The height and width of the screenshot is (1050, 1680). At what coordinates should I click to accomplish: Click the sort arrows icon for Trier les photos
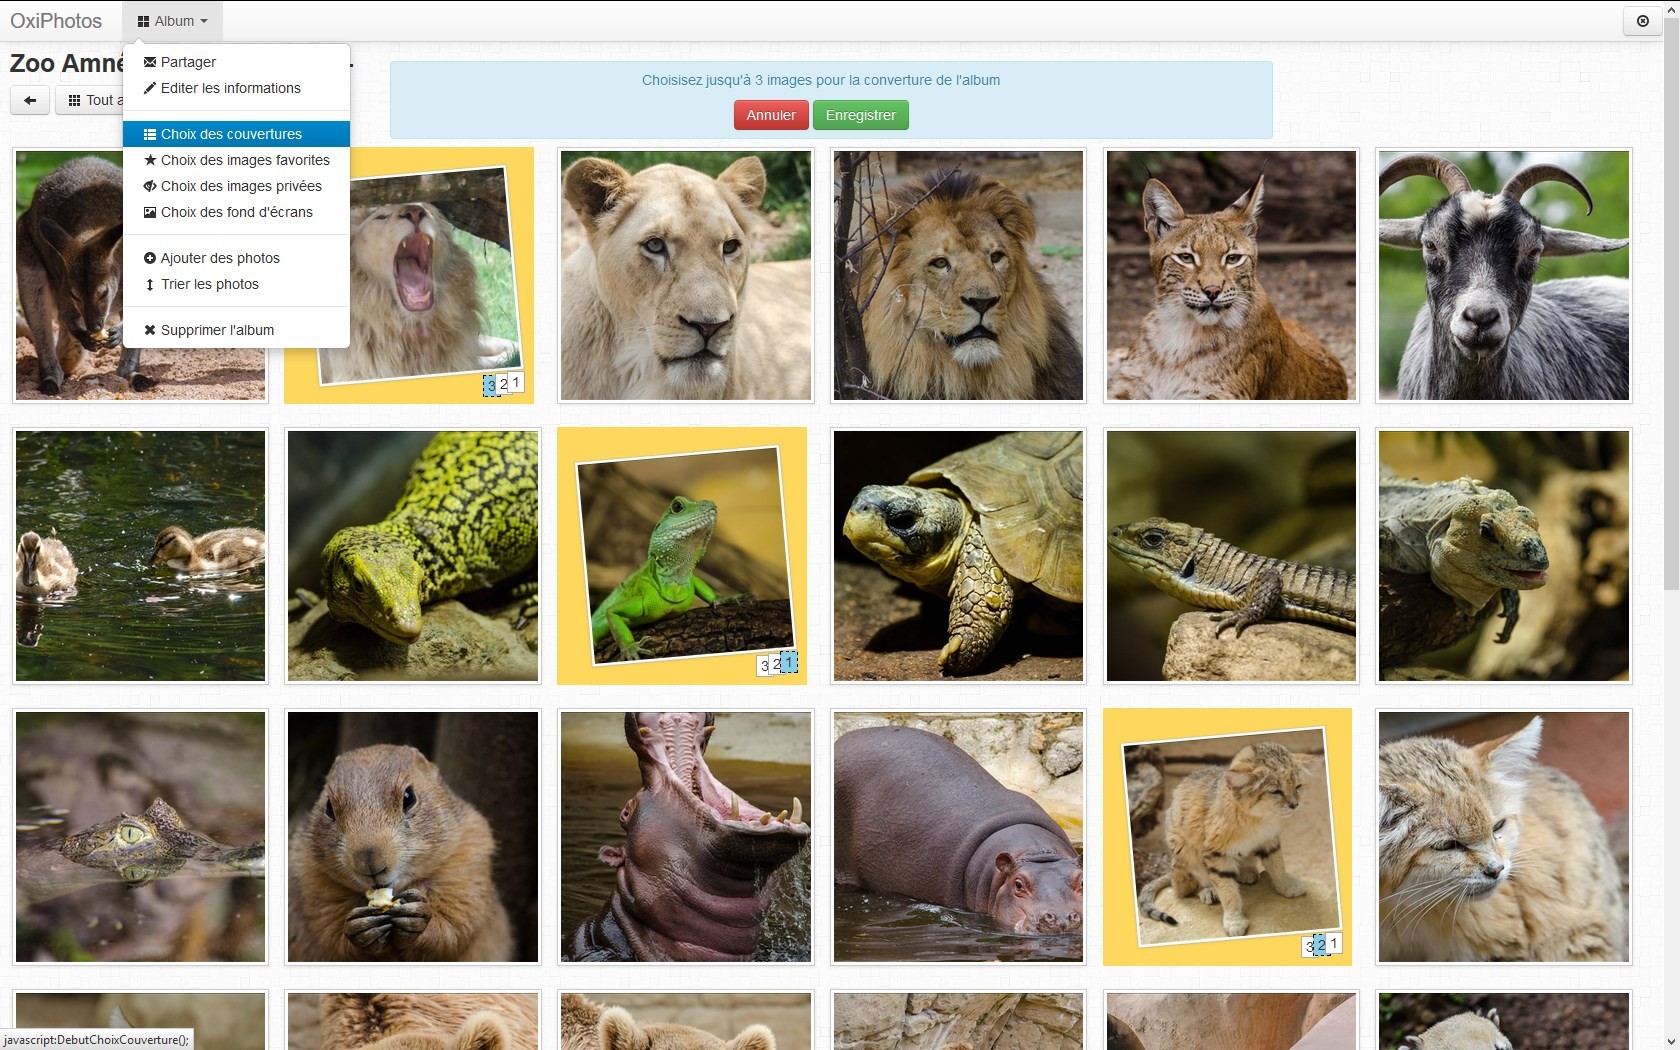point(150,284)
